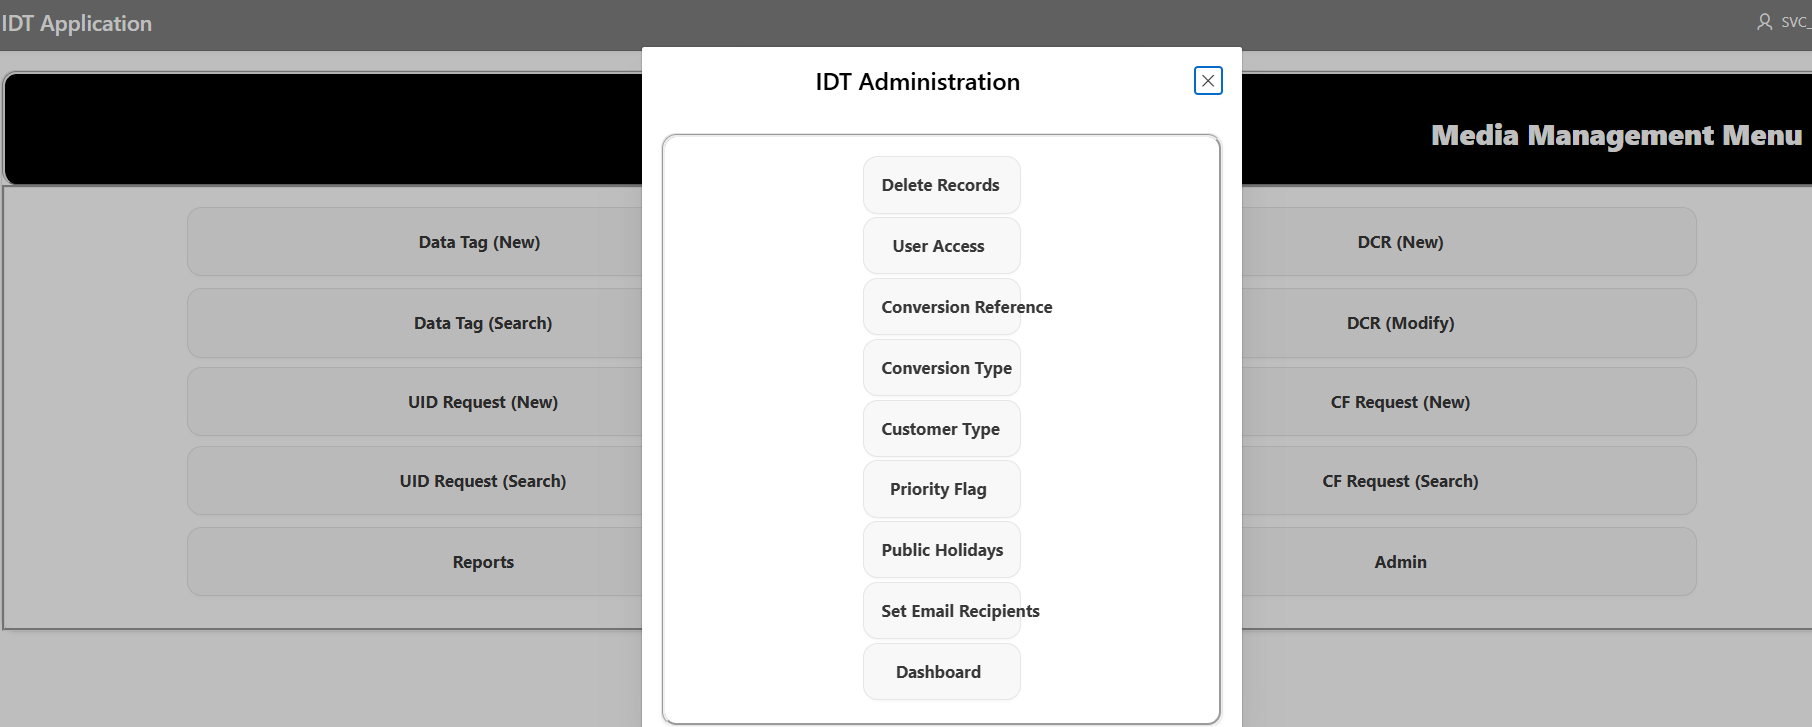The image size is (1812, 727).
Task: Click Set Email Recipients button
Action: (x=942, y=611)
